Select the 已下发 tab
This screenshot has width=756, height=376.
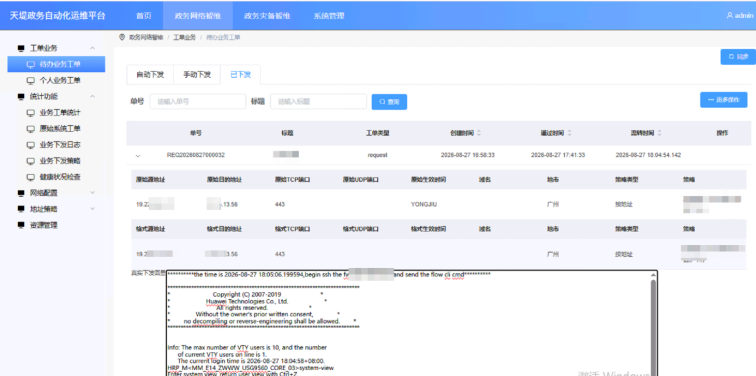click(x=241, y=75)
